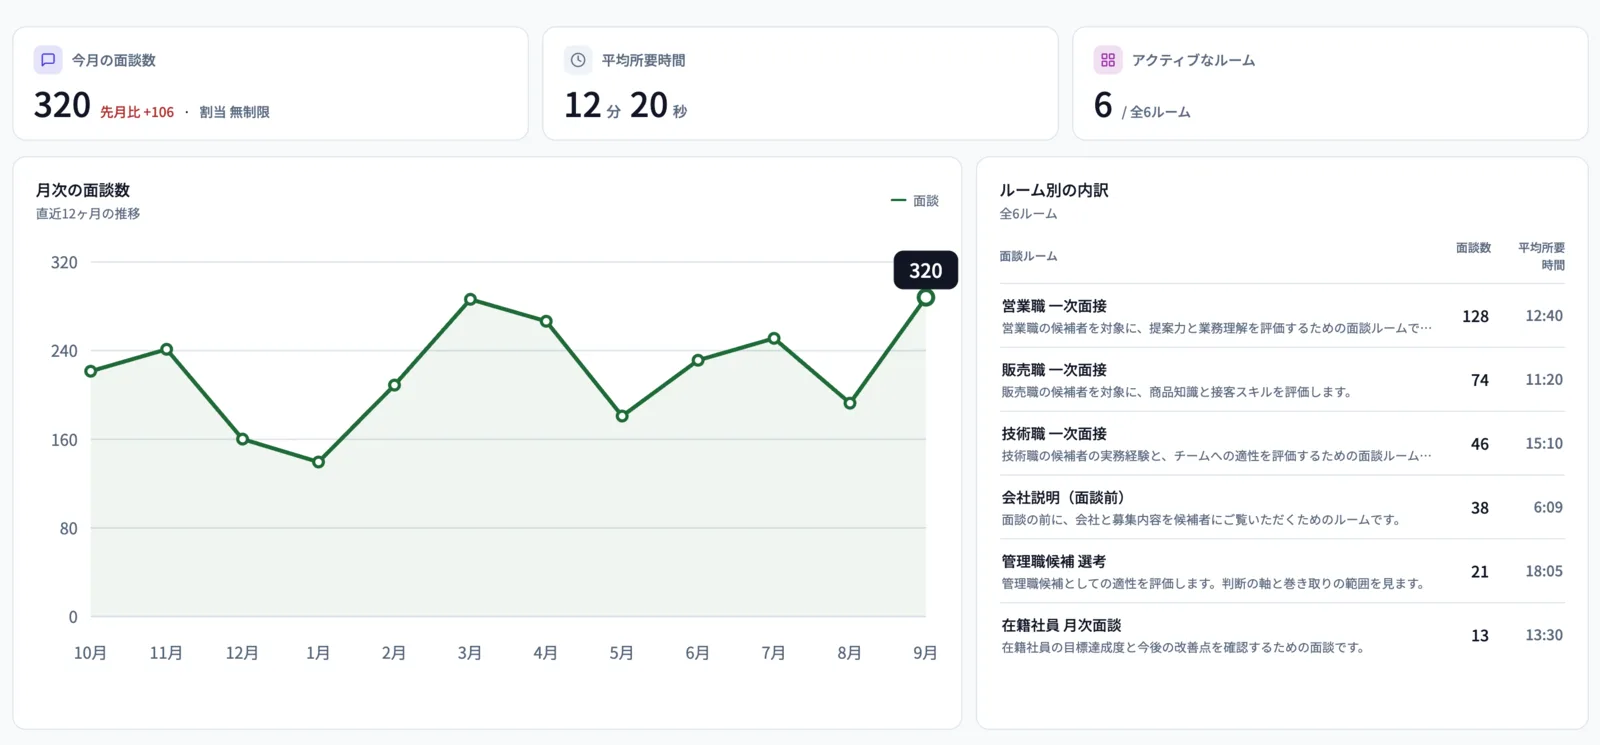Image resolution: width=1600 pixels, height=745 pixels.
Task: Click the value 13 in the table
Action: tap(1480, 636)
